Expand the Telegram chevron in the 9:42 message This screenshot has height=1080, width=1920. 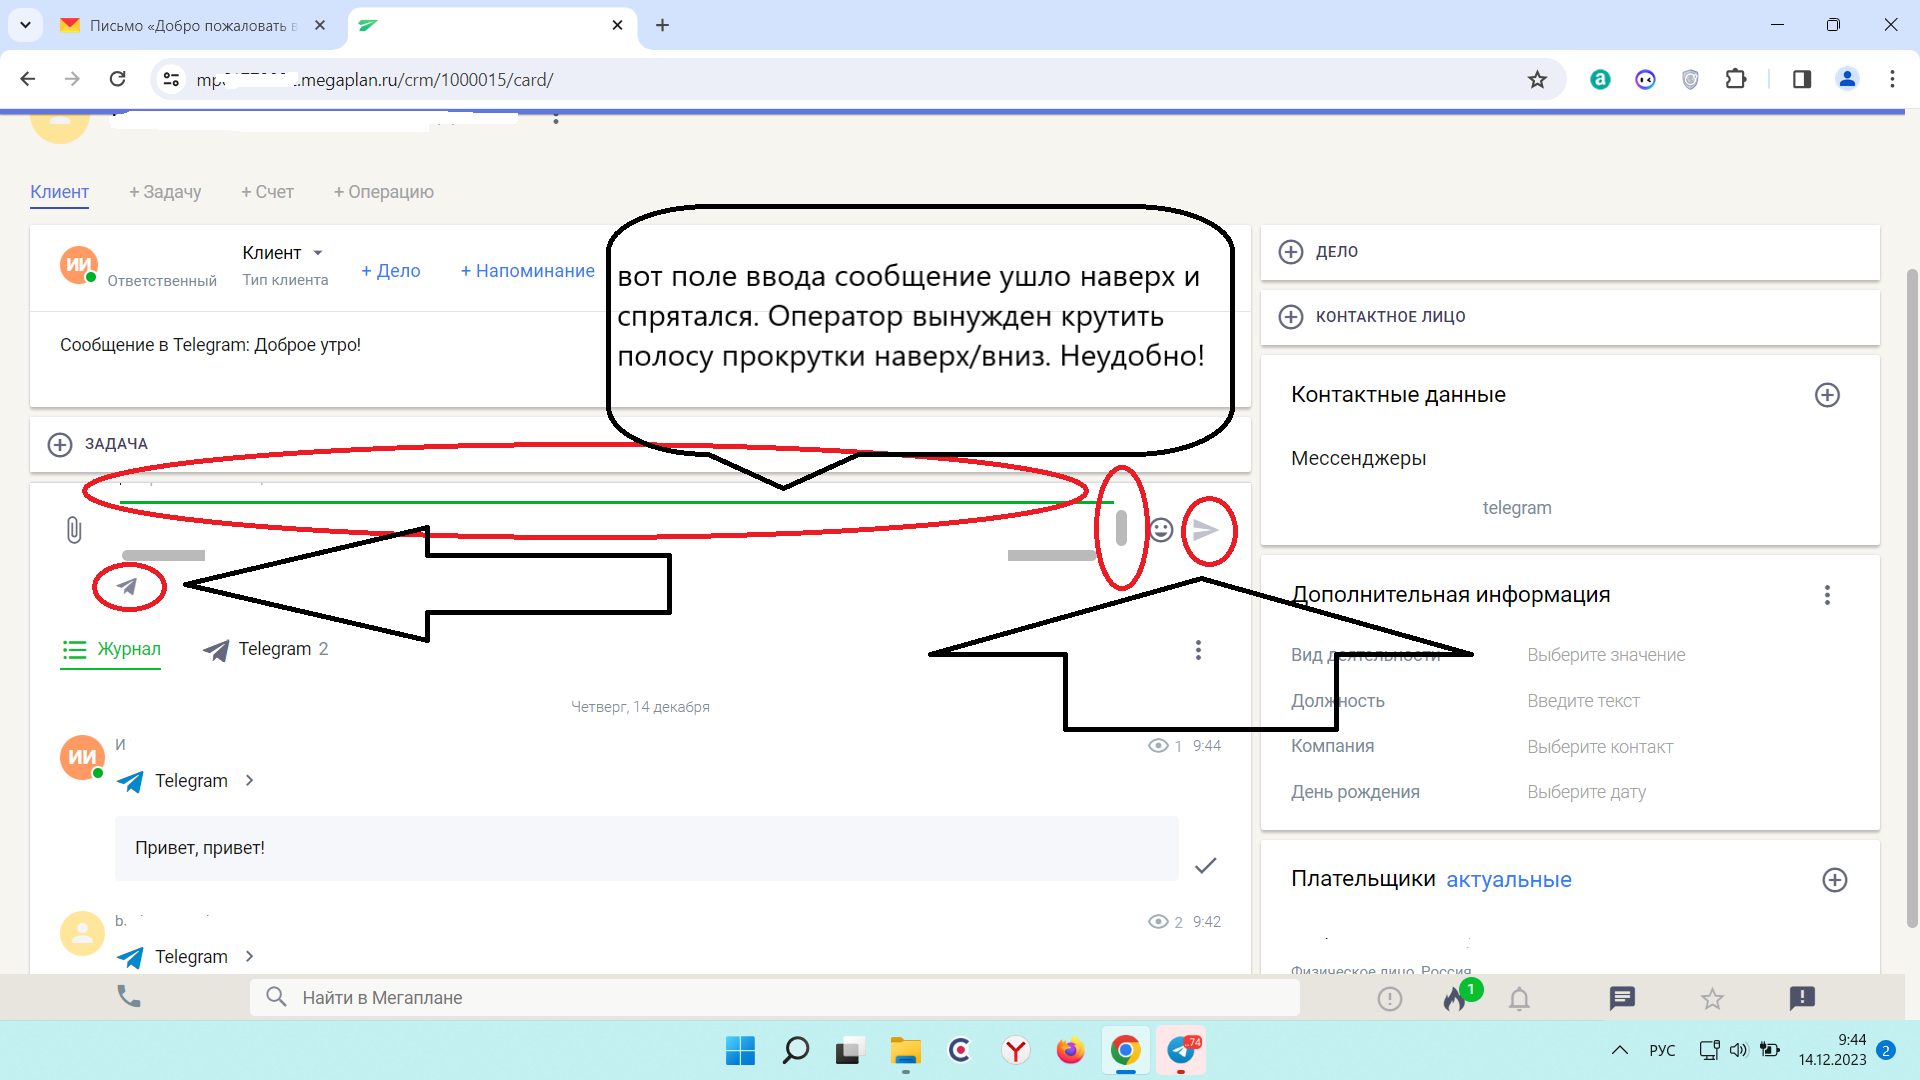(x=249, y=956)
